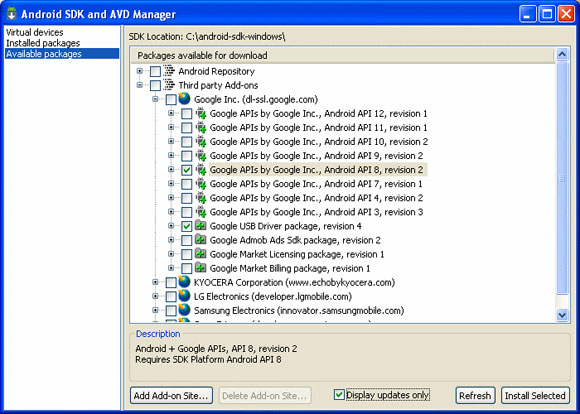Check the Third party Add-ons checkbox

(x=155, y=85)
